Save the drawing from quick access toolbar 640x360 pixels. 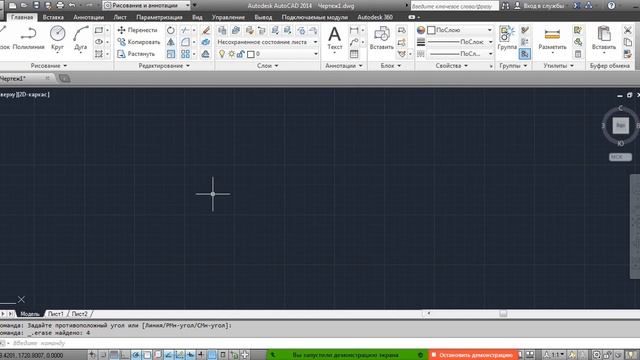pyautogui.click(x=36, y=5)
